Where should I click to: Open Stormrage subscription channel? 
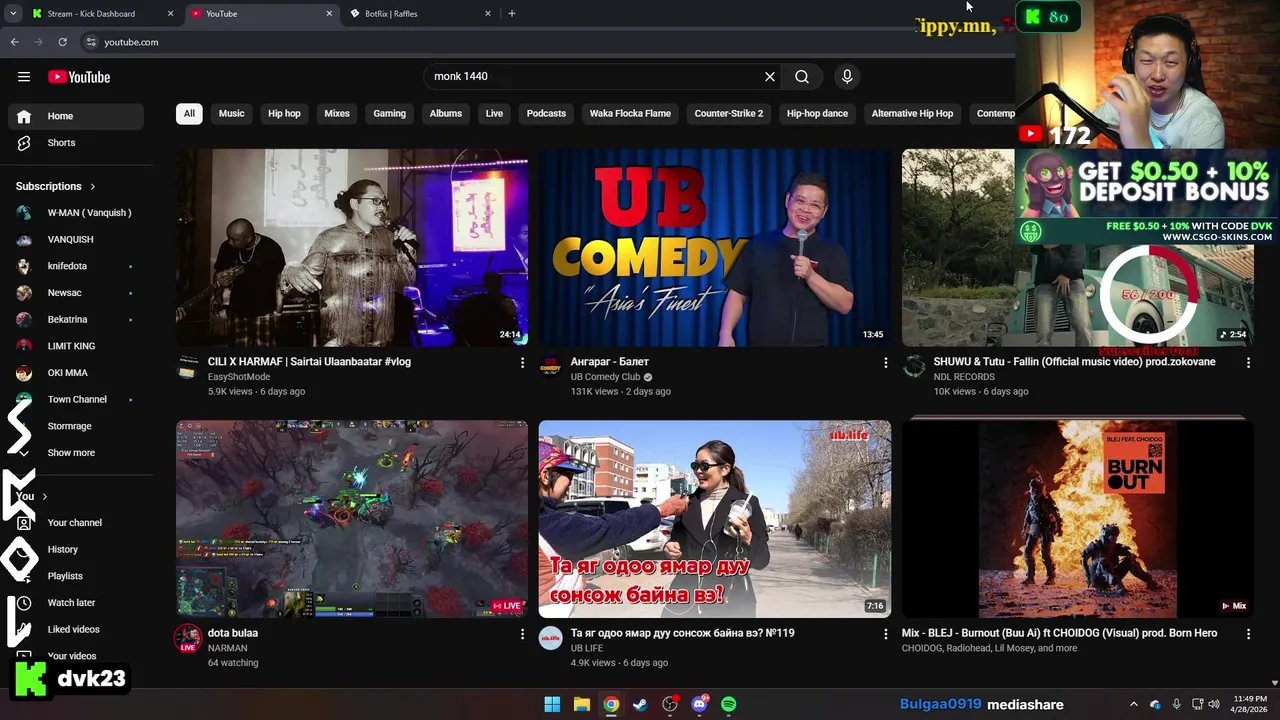tap(76, 426)
